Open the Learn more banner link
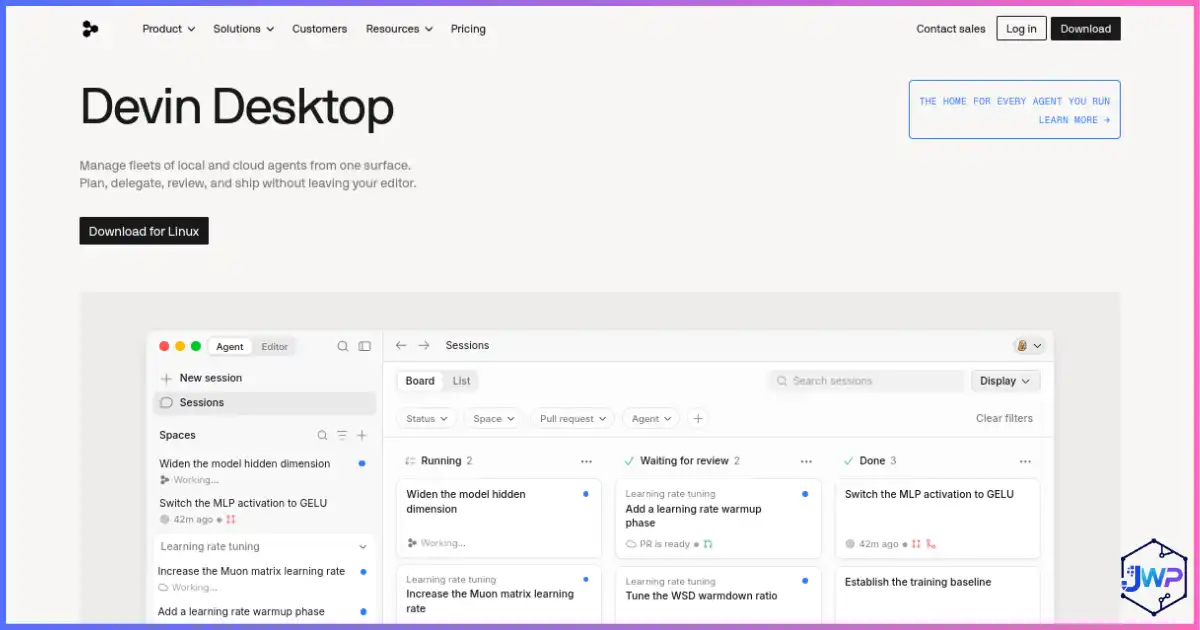The width and height of the screenshot is (1200, 630). coord(1074,120)
